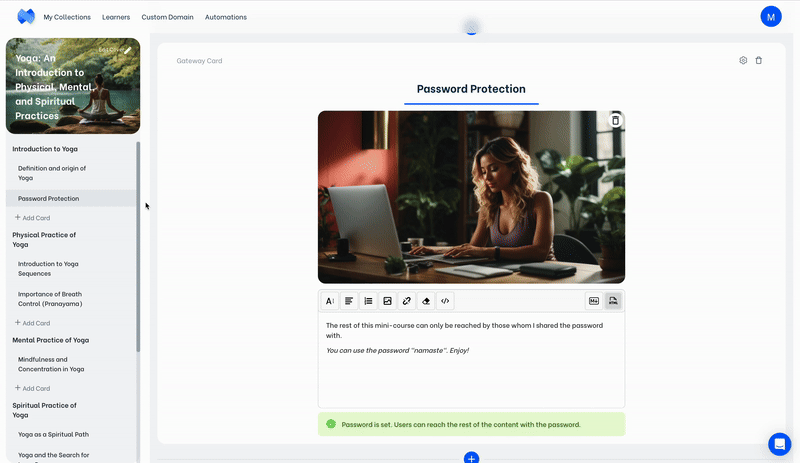800x463 pixels.
Task: Open Gateway Card settings gear
Action: pyautogui.click(x=743, y=60)
